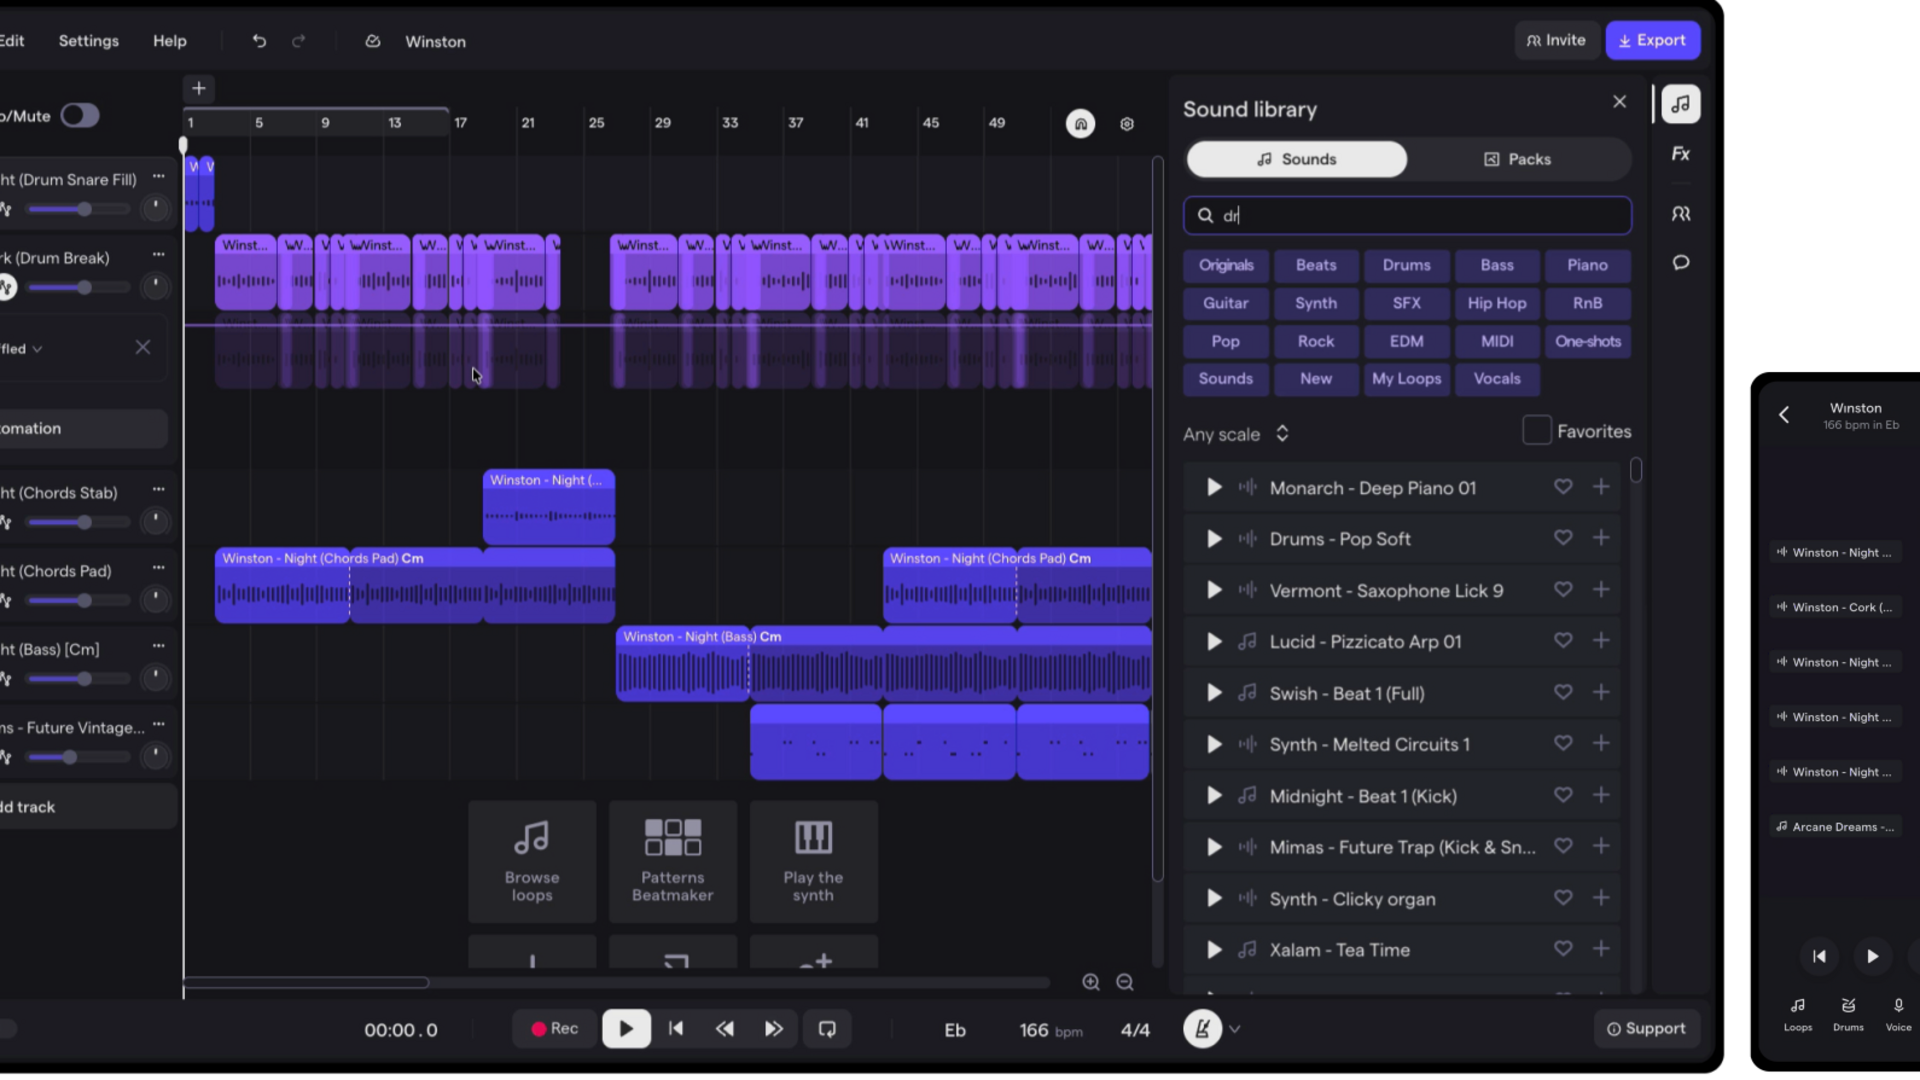Play the Monarch - Deep Piano 01 sample
The width and height of the screenshot is (1920, 1080).
pos(1212,487)
